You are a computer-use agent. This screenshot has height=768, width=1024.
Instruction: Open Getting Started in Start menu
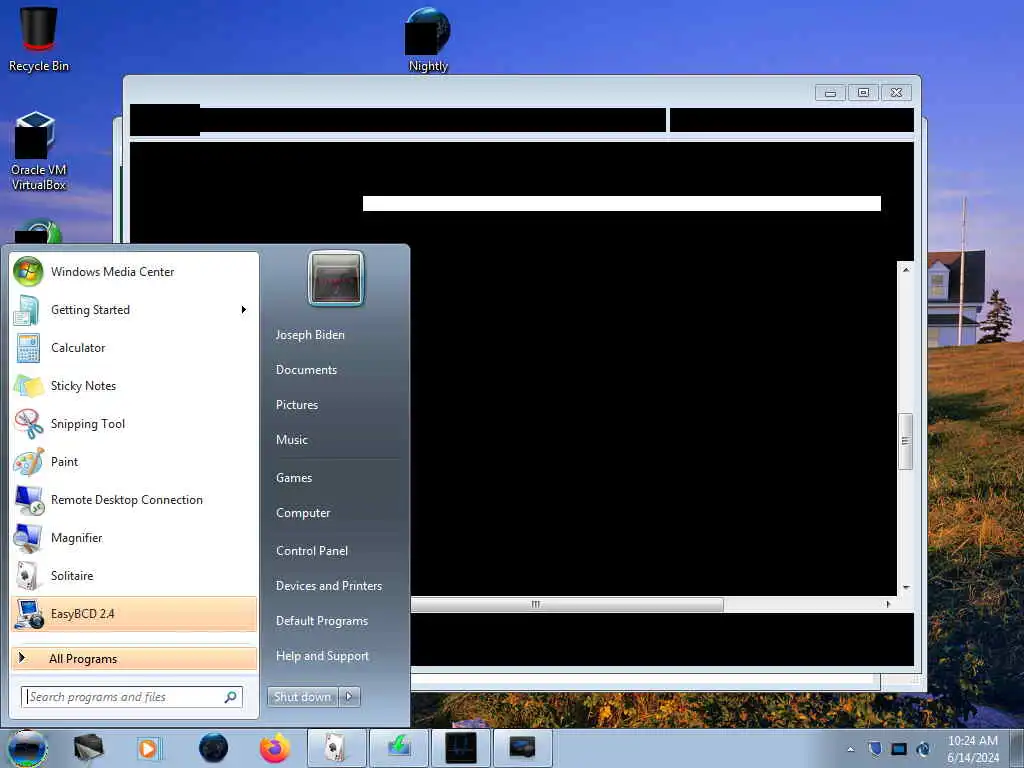pos(135,310)
